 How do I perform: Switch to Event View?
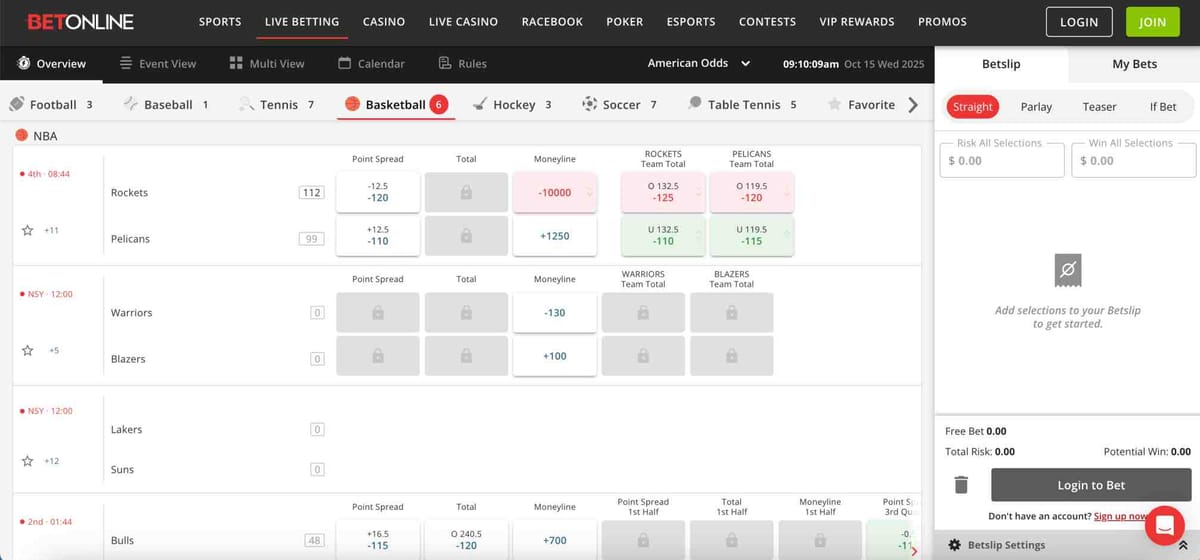point(157,63)
